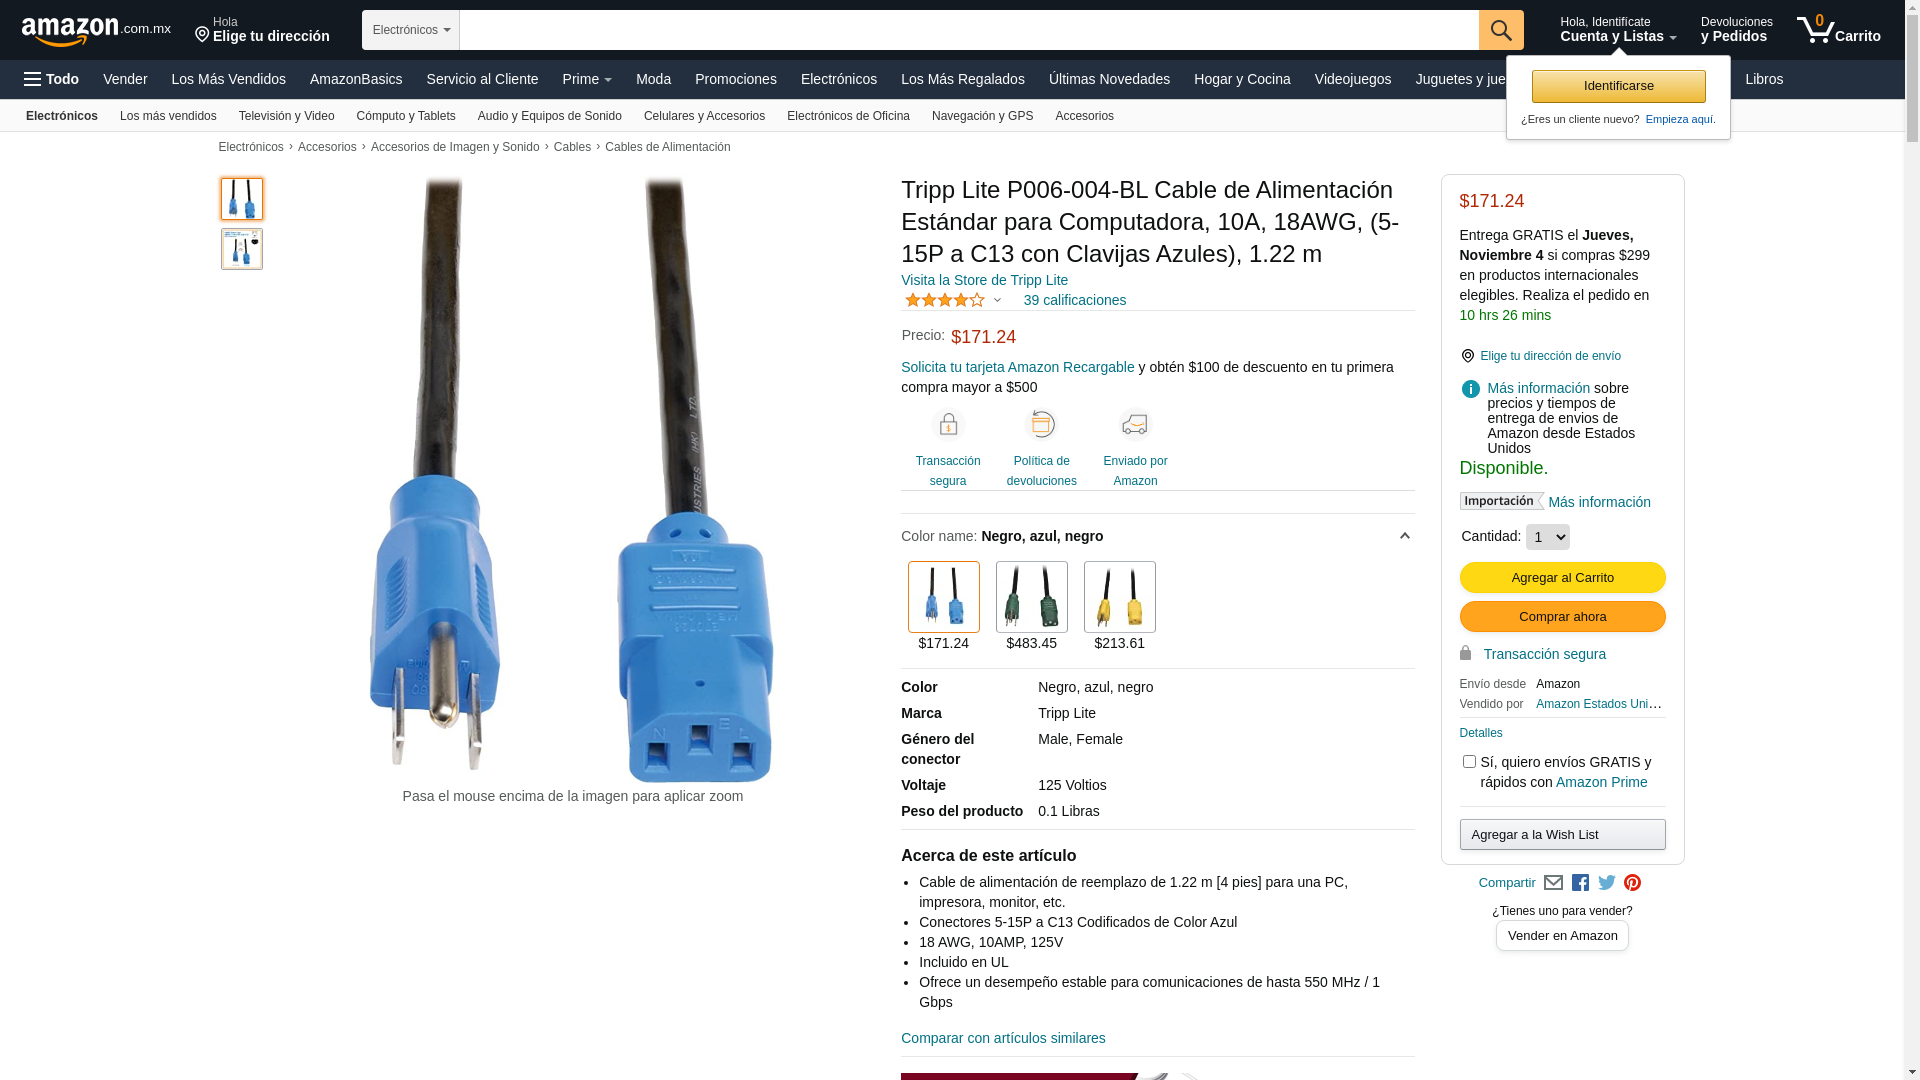The width and height of the screenshot is (1920, 1080).
Task: Expand the star ratings popover arrow
Action: click(997, 301)
